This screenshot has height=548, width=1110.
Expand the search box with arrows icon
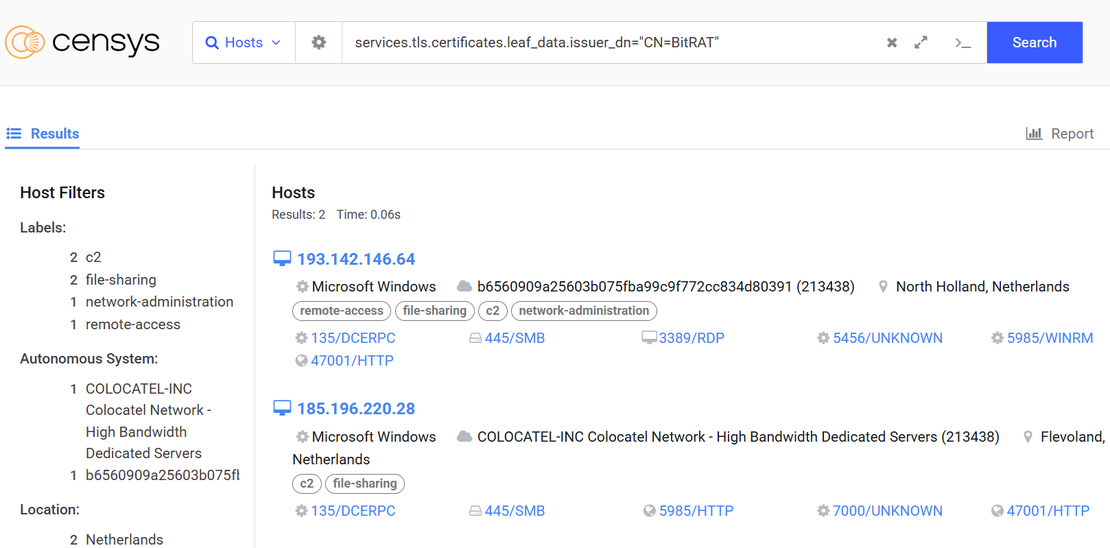click(x=921, y=43)
